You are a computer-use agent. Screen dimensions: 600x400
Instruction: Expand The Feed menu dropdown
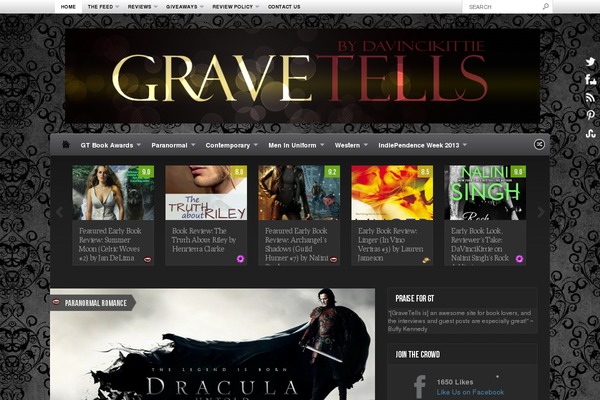117,7
